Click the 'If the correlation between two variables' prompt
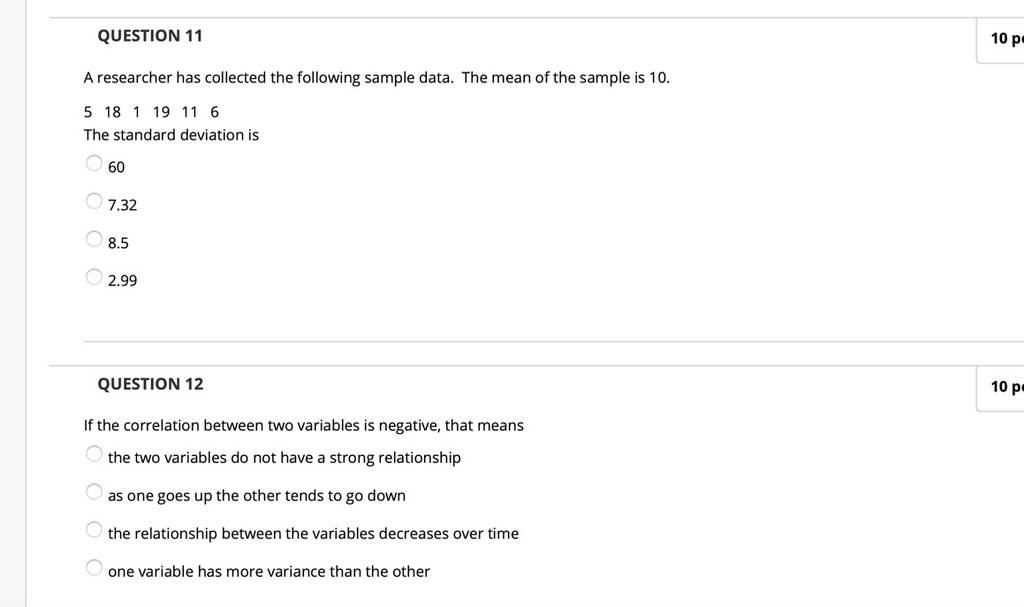The width and height of the screenshot is (1024, 607). click(304, 425)
